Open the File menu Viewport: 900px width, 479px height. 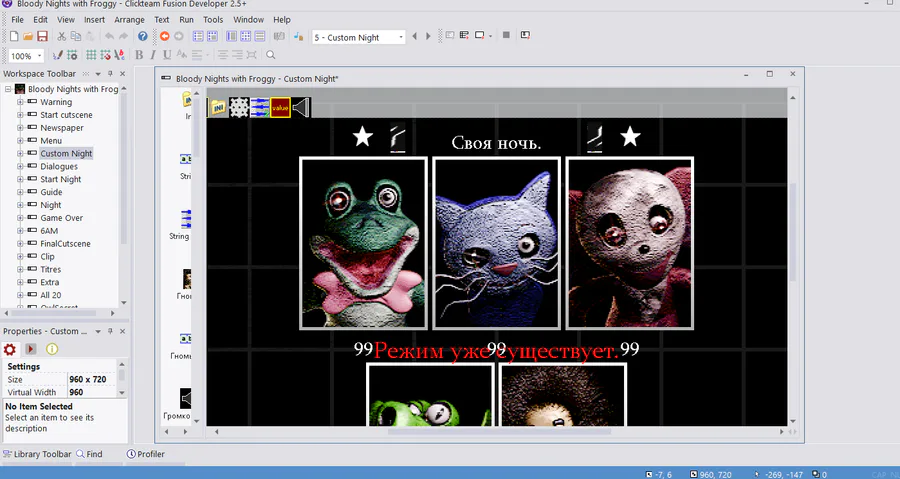point(17,20)
